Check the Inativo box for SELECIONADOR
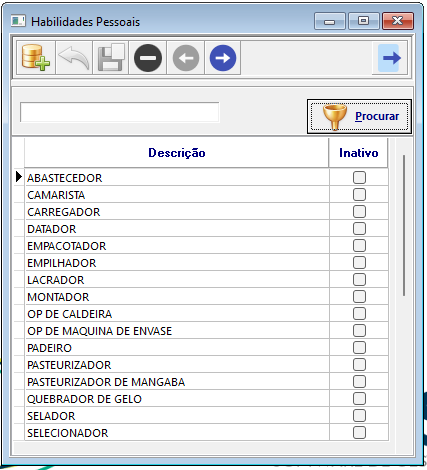The image size is (427, 470). tap(359, 433)
